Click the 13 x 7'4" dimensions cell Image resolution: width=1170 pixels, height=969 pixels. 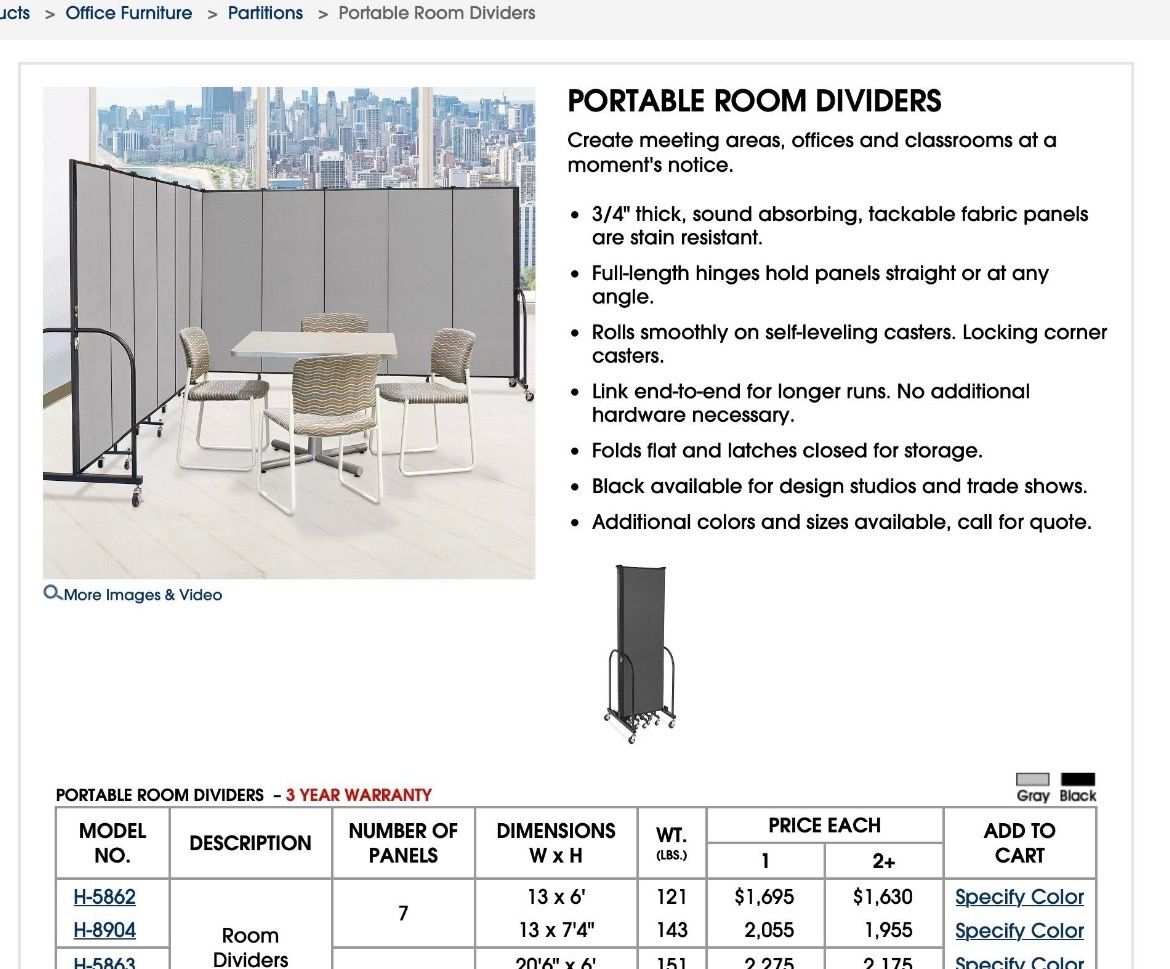556,930
